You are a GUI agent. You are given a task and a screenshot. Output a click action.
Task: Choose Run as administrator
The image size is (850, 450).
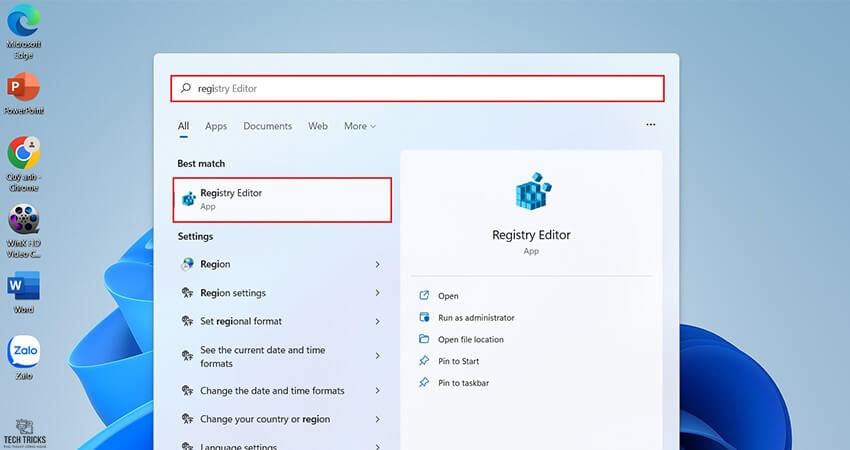(476, 318)
